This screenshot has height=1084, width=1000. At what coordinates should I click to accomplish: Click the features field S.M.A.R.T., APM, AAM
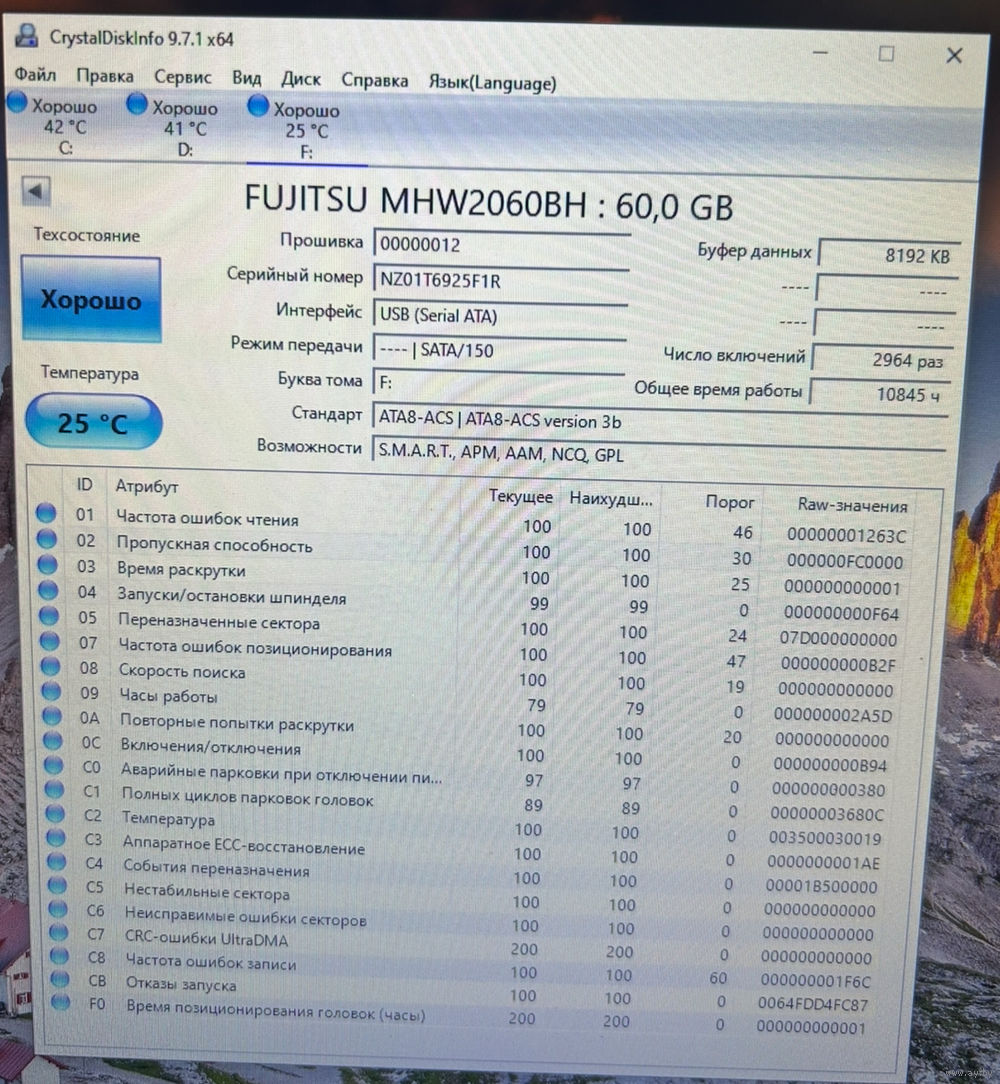tap(658, 454)
